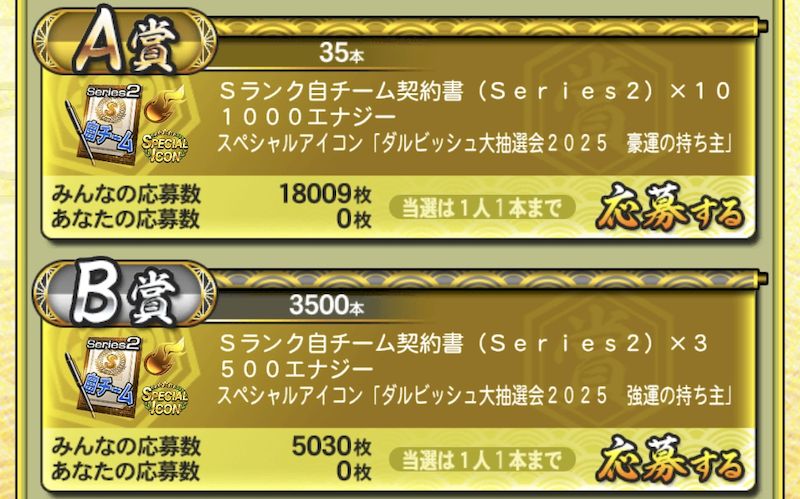Select the A賞 35本 winner count
This screenshot has height=499, width=800.
pos(341,52)
